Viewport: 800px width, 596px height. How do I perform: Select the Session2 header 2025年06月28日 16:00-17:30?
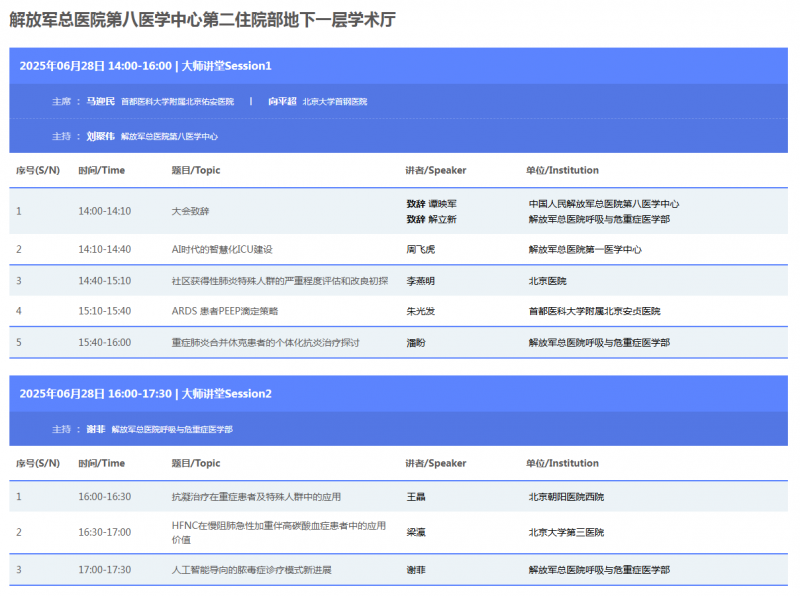tap(145, 394)
